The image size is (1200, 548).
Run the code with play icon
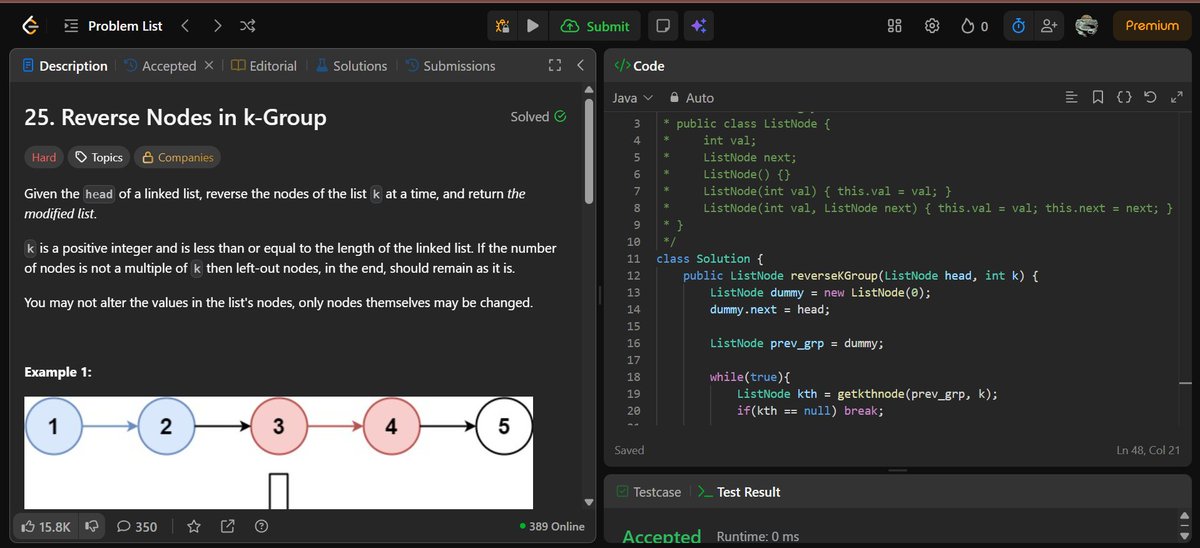point(533,26)
